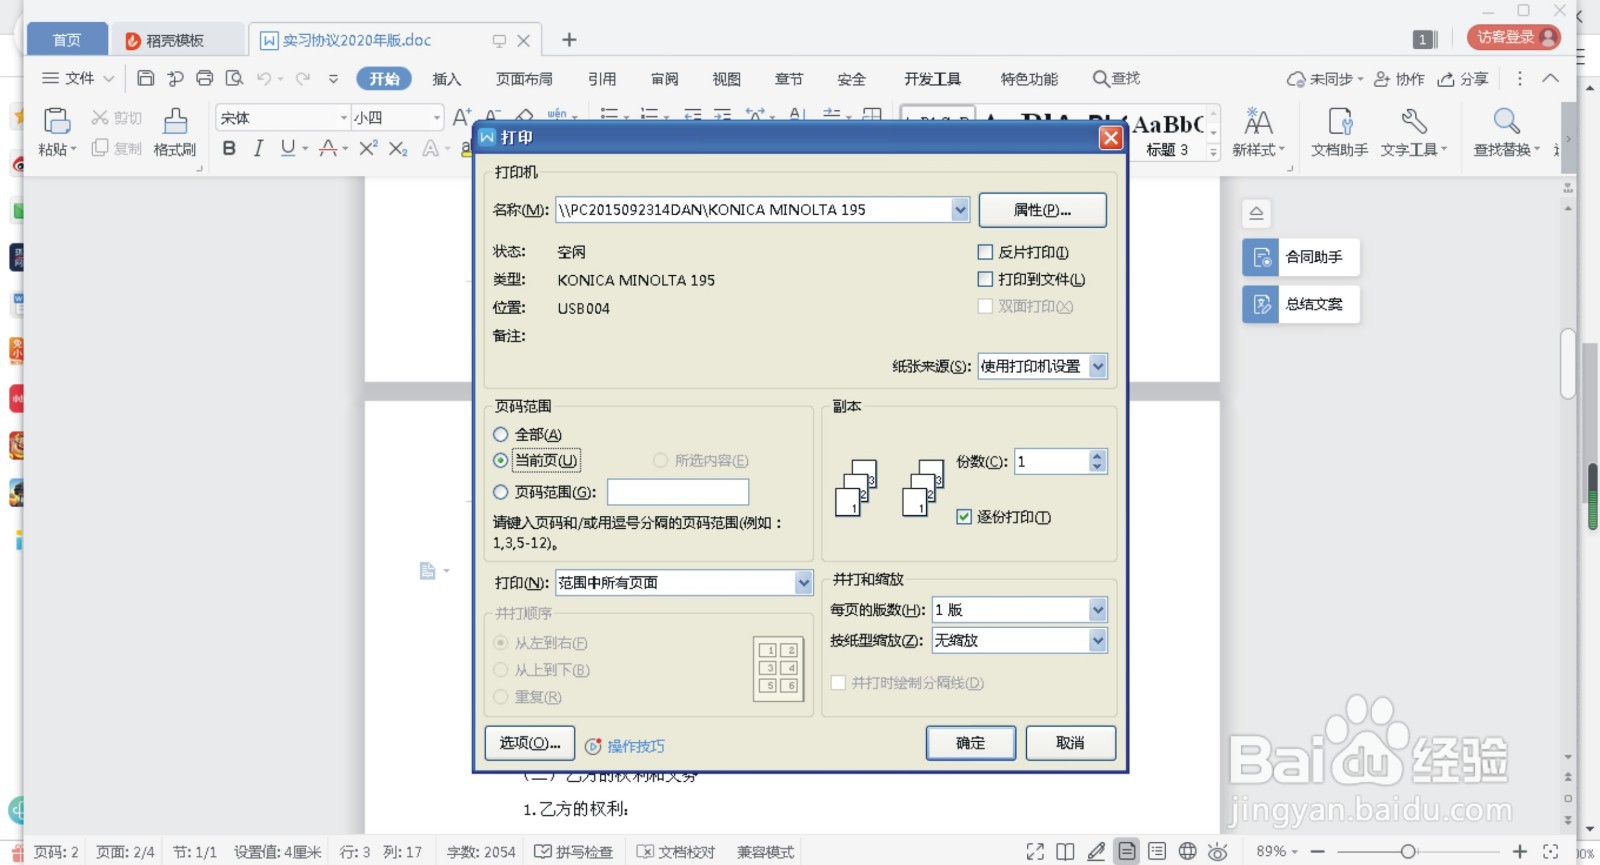Click the Options button in Print dialog
Image resolution: width=1600 pixels, height=865 pixels.
tap(530, 743)
